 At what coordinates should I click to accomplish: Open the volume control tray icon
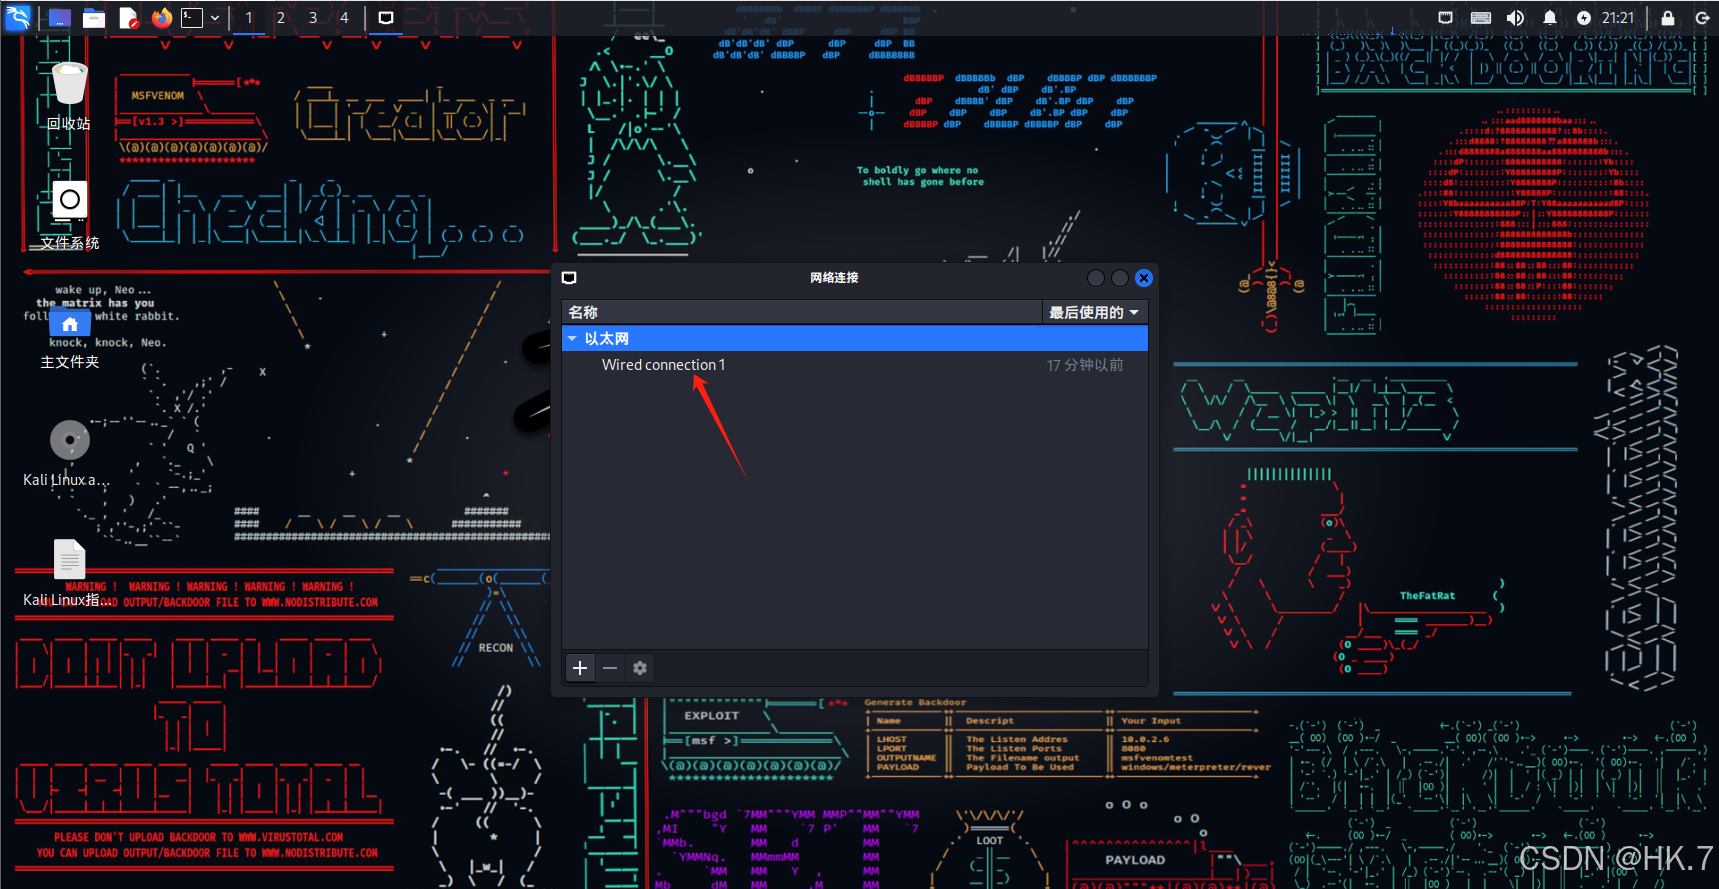[x=1515, y=18]
